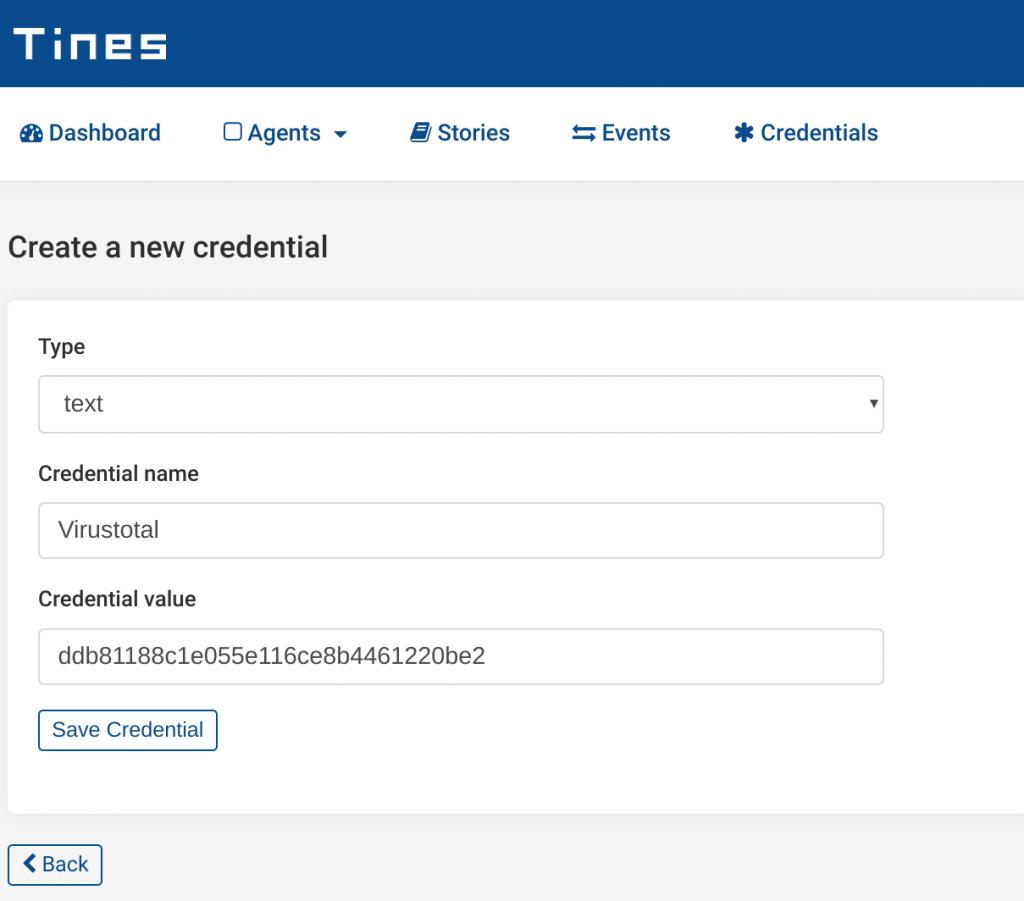
Task: Click the 'Create a new credential' heading
Action: click(168, 247)
